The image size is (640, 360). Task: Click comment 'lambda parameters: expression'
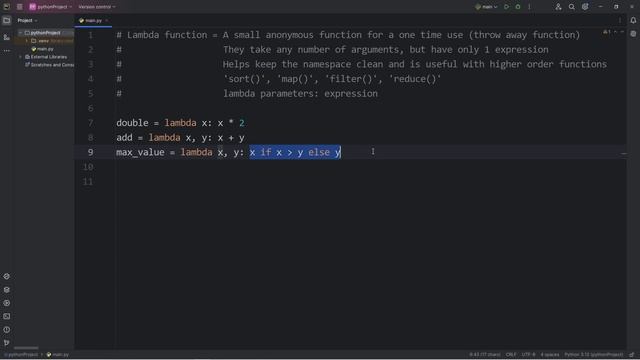[300, 93]
